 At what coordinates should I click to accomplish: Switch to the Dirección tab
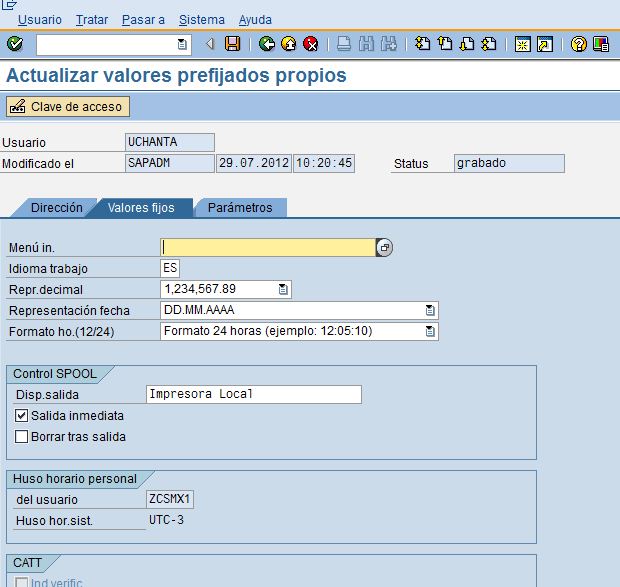pos(57,208)
